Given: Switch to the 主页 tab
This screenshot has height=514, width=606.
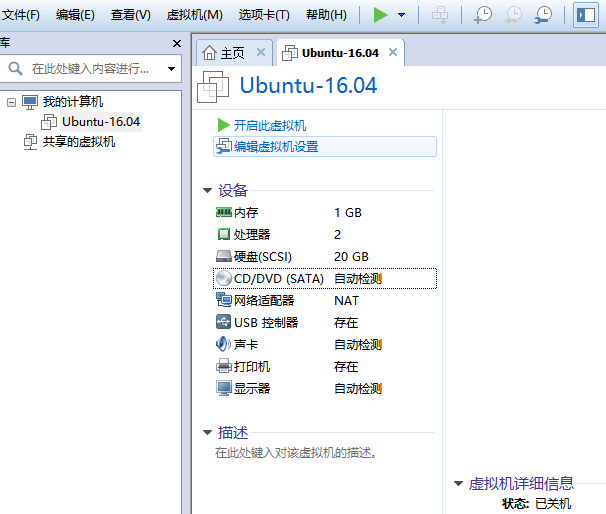Looking at the screenshot, I should point(232,53).
